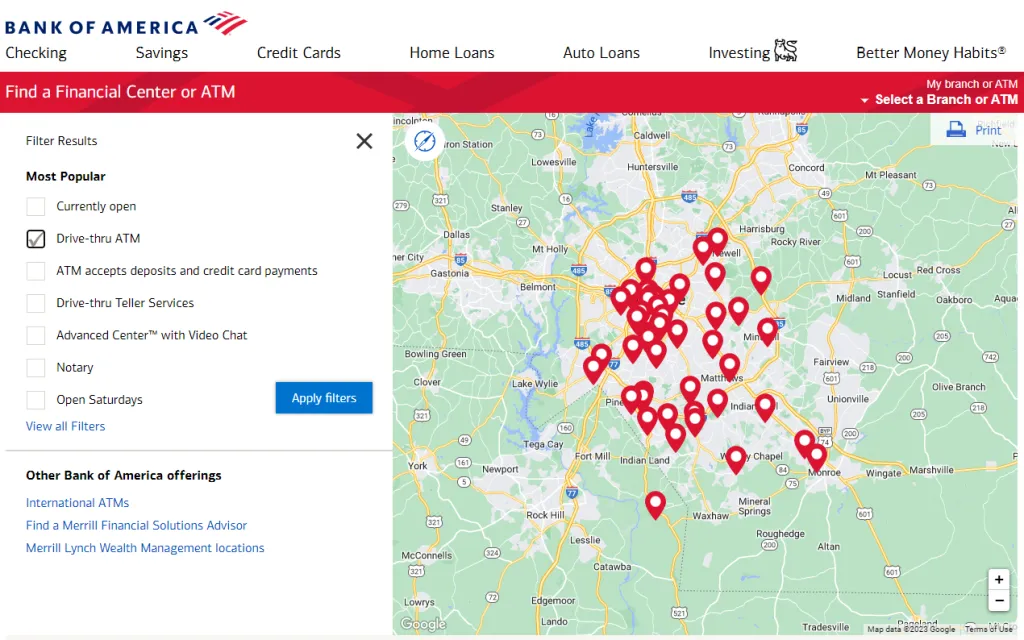Click the printer icon
The height and width of the screenshot is (640, 1024).
click(956, 129)
